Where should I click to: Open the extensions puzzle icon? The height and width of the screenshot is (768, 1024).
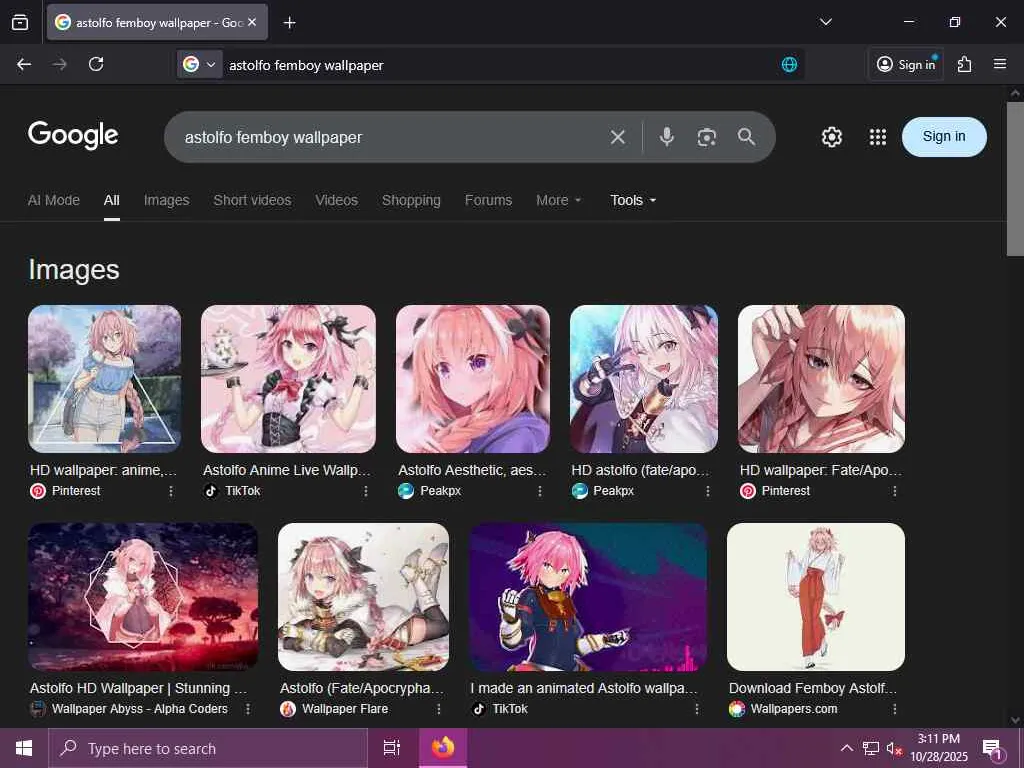(965, 64)
